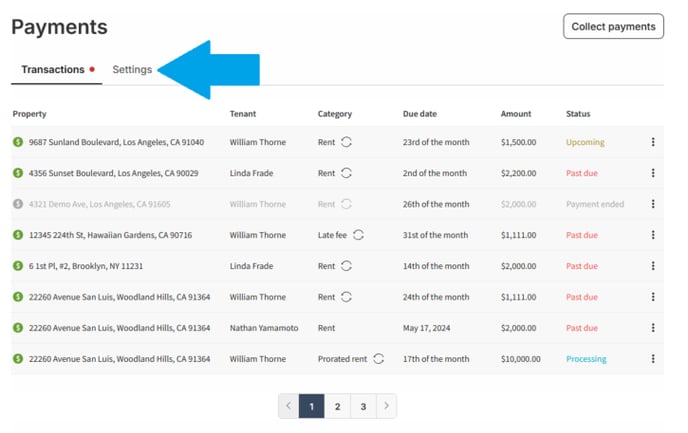The width and height of the screenshot is (688, 433).
Task: Open three-dot menu for the Processing payment
Action: 653,359
